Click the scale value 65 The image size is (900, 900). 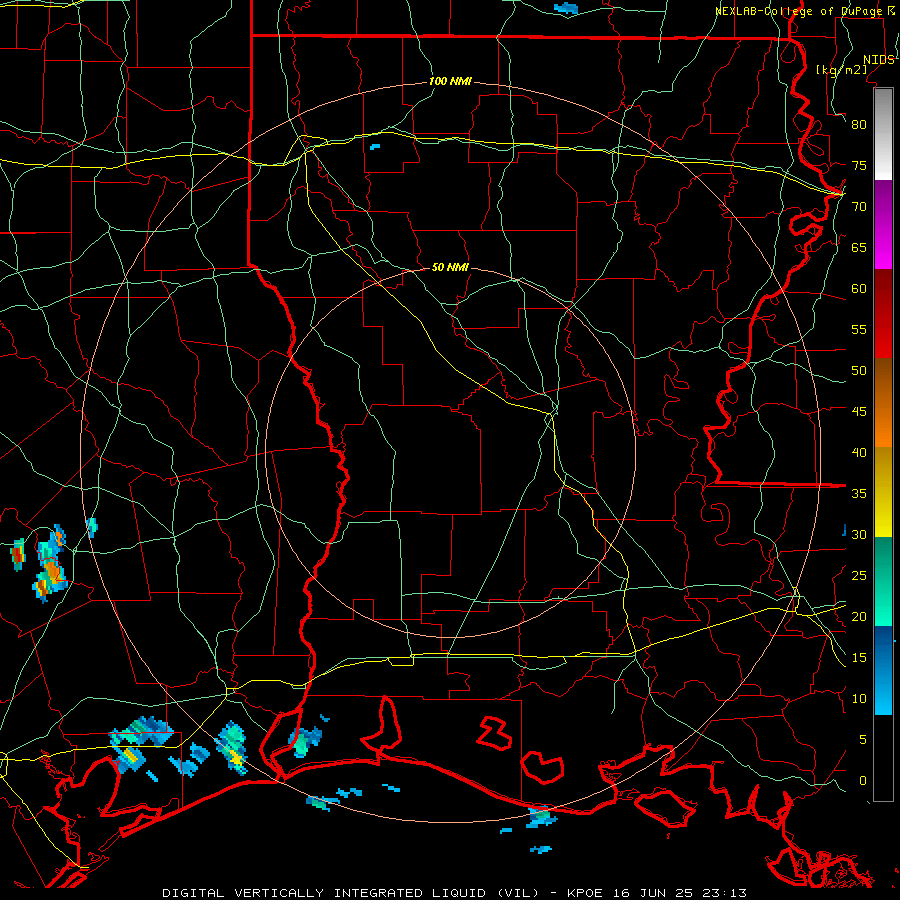click(859, 248)
